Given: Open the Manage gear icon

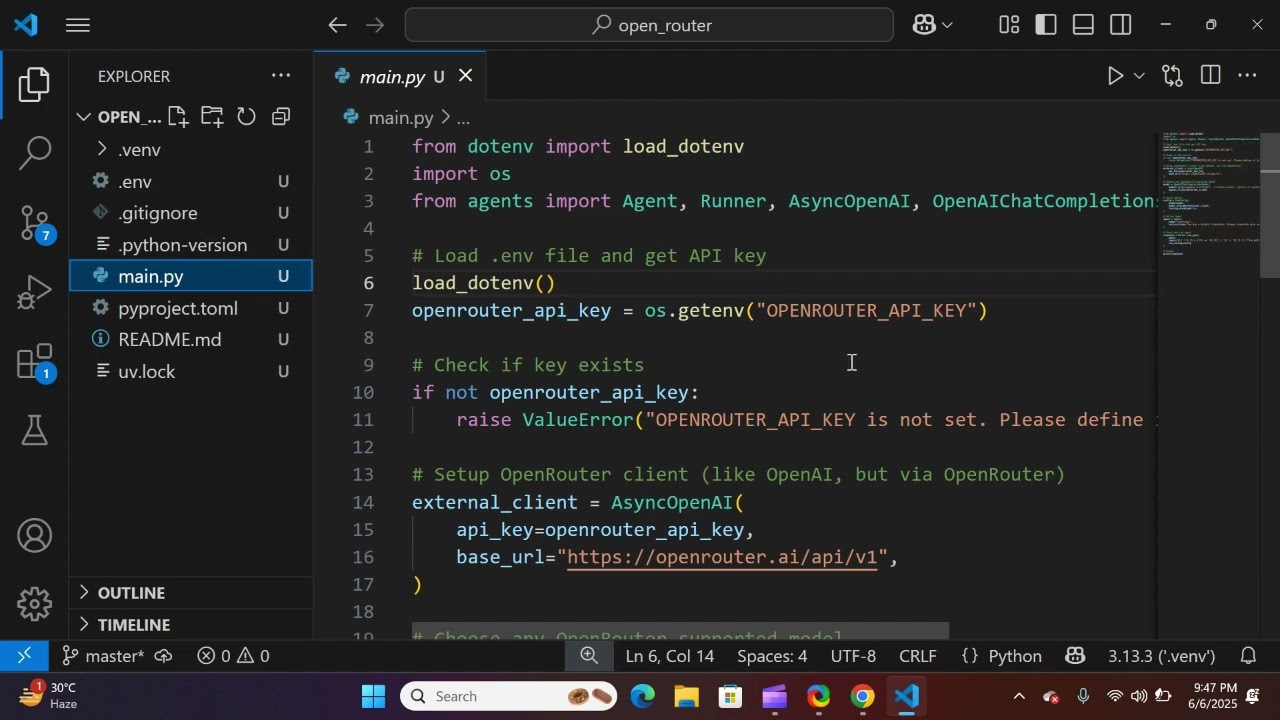Looking at the screenshot, I should 34,603.
